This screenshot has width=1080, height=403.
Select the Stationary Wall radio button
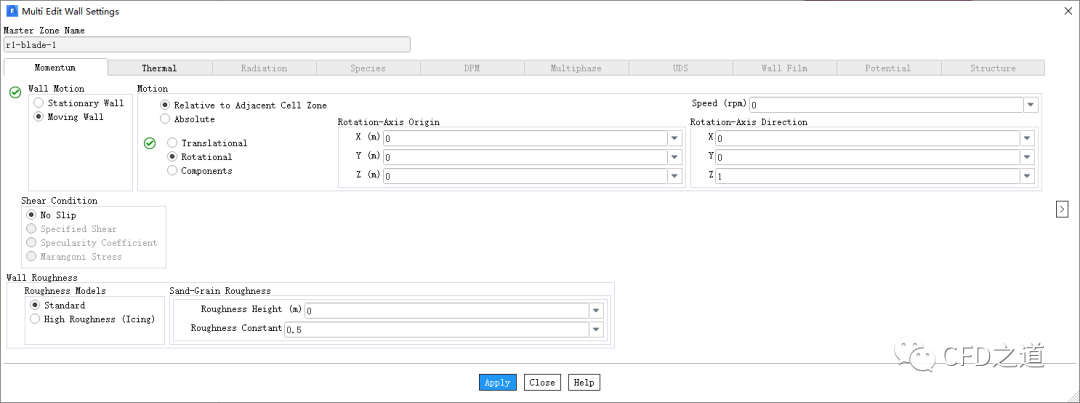click(x=39, y=103)
